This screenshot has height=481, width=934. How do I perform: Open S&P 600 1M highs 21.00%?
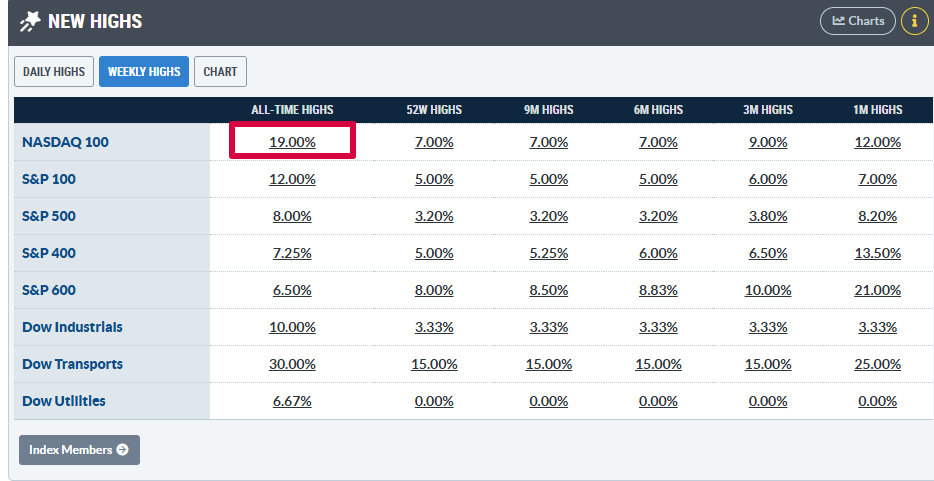point(878,290)
